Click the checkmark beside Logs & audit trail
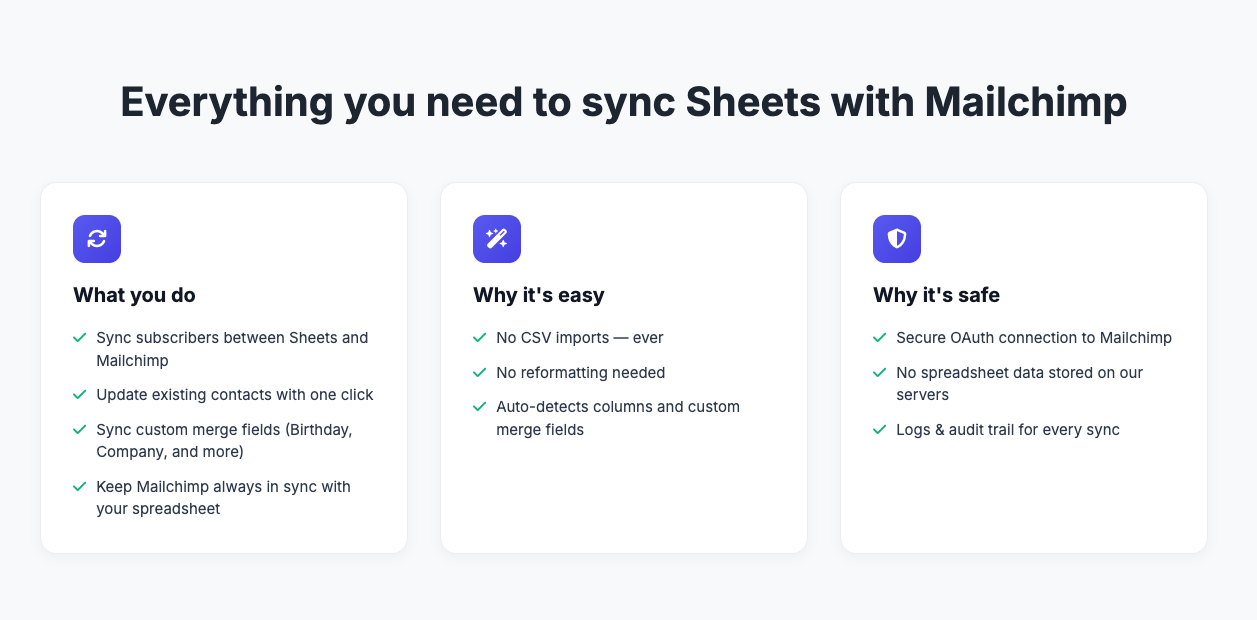This screenshot has width=1257, height=620. point(879,430)
